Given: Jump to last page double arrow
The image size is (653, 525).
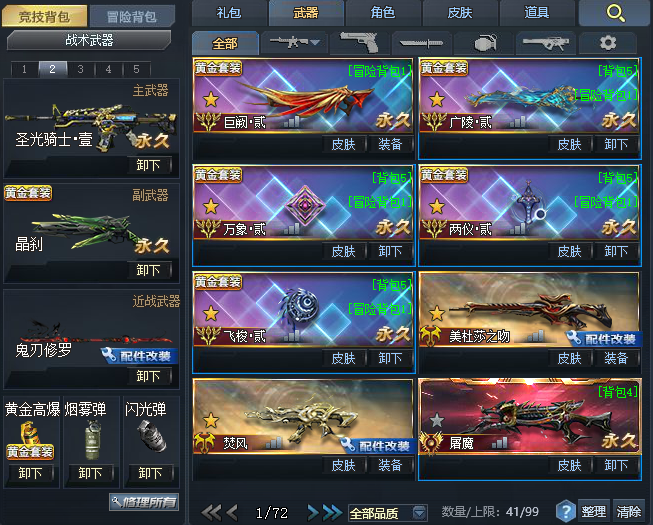Looking at the screenshot, I should click(x=332, y=513).
